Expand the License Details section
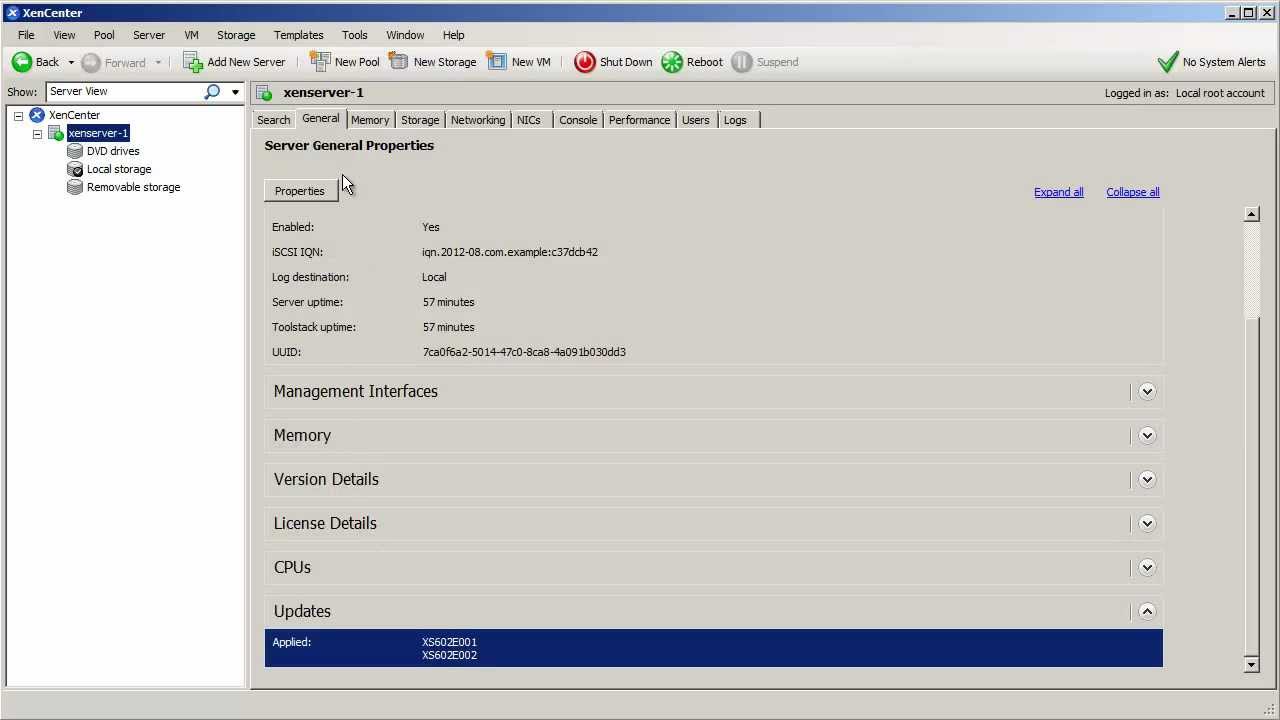 click(1147, 523)
